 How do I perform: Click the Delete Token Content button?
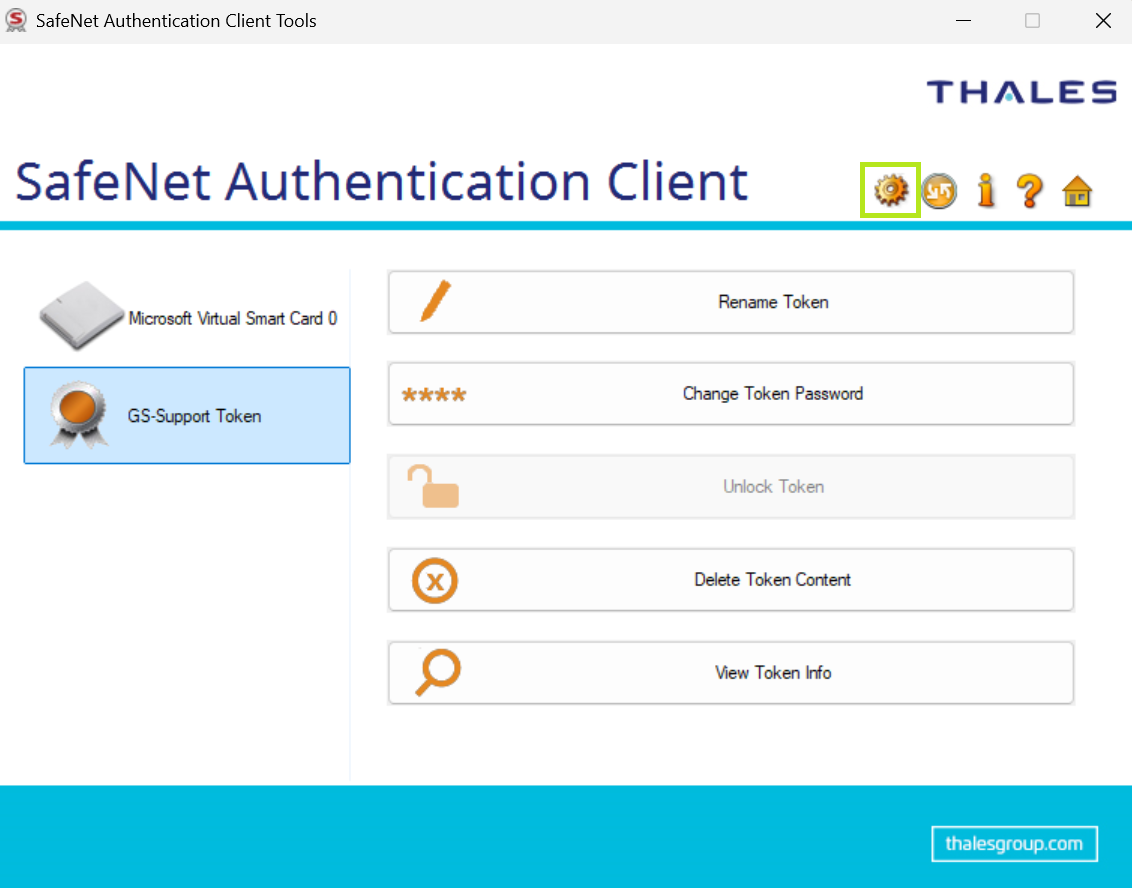coord(731,580)
